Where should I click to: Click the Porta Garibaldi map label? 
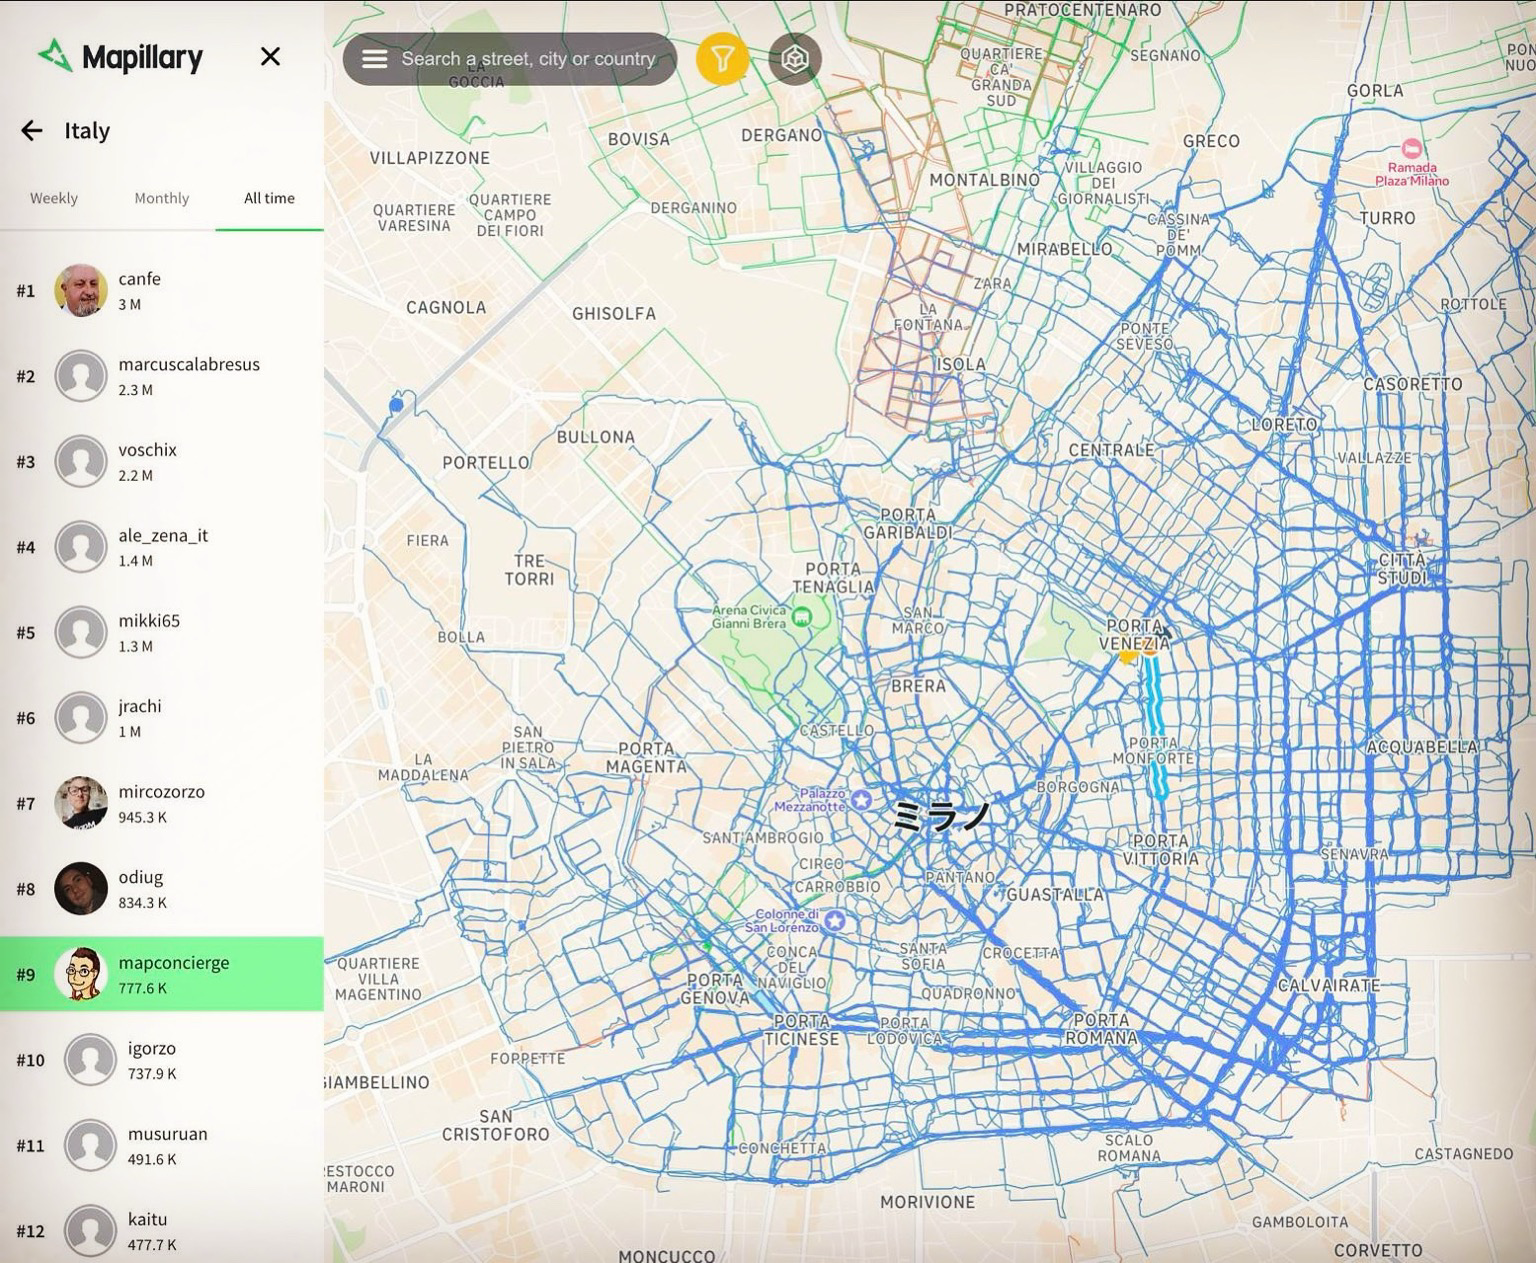pyautogui.click(x=908, y=524)
